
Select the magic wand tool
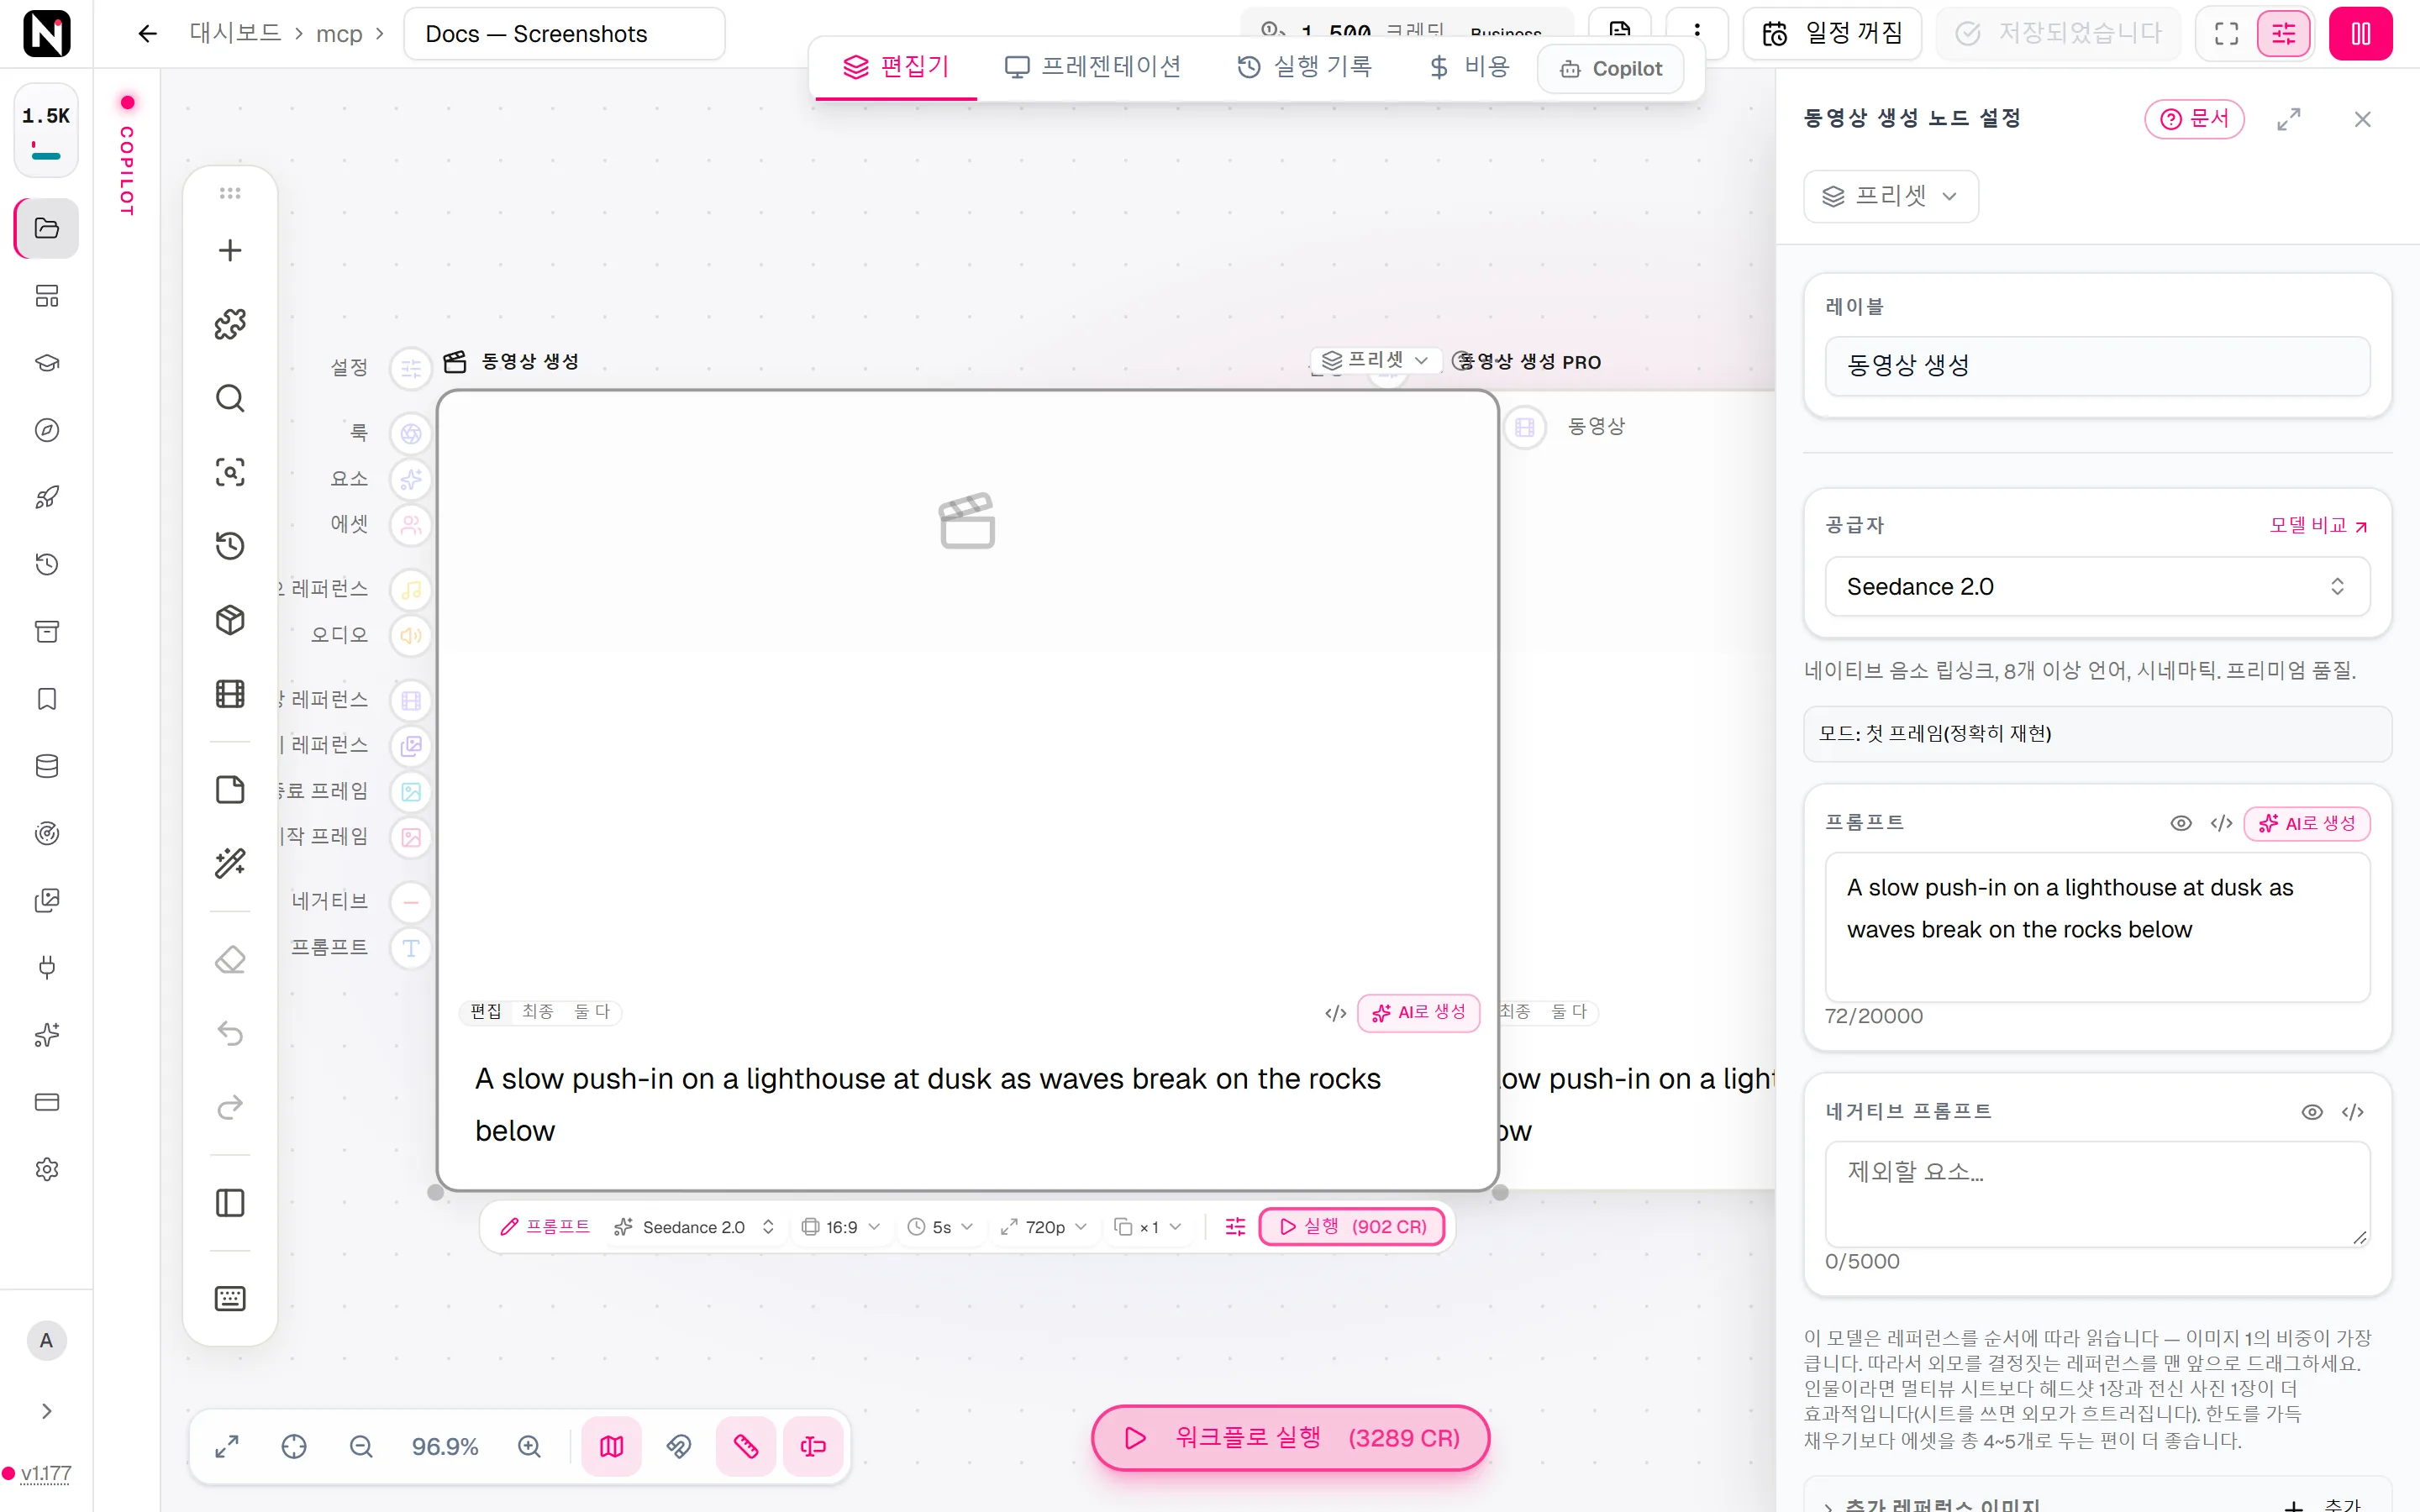tap(230, 863)
